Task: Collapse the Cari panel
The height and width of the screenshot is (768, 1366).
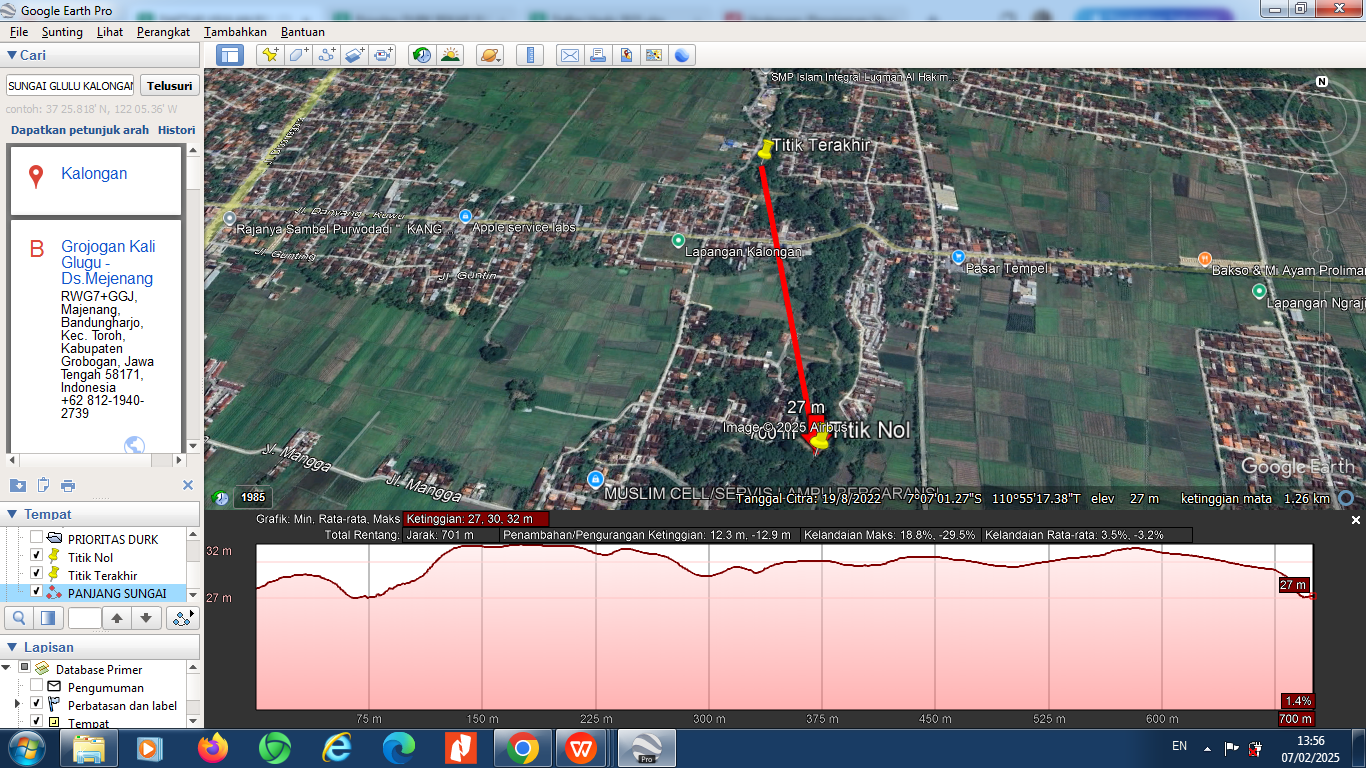Action: pos(11,55)
